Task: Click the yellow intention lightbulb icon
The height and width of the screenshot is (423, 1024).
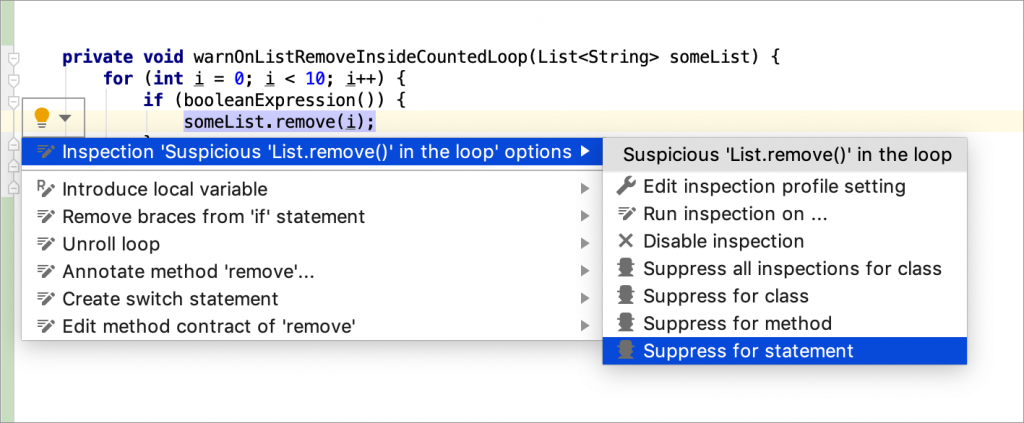Action: click(x=42, y=118)
